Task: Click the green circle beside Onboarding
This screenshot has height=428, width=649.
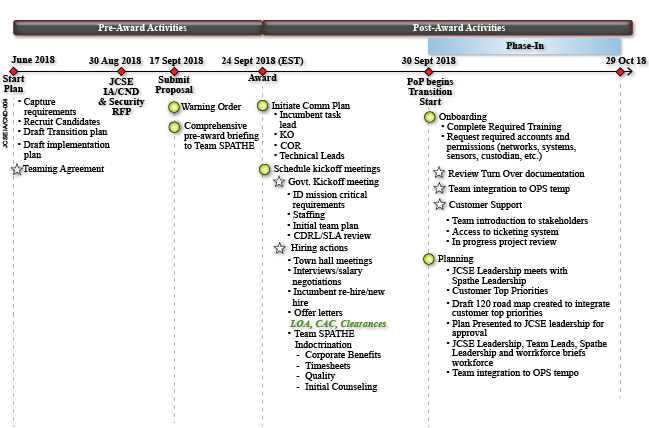Action: (429, 117)
